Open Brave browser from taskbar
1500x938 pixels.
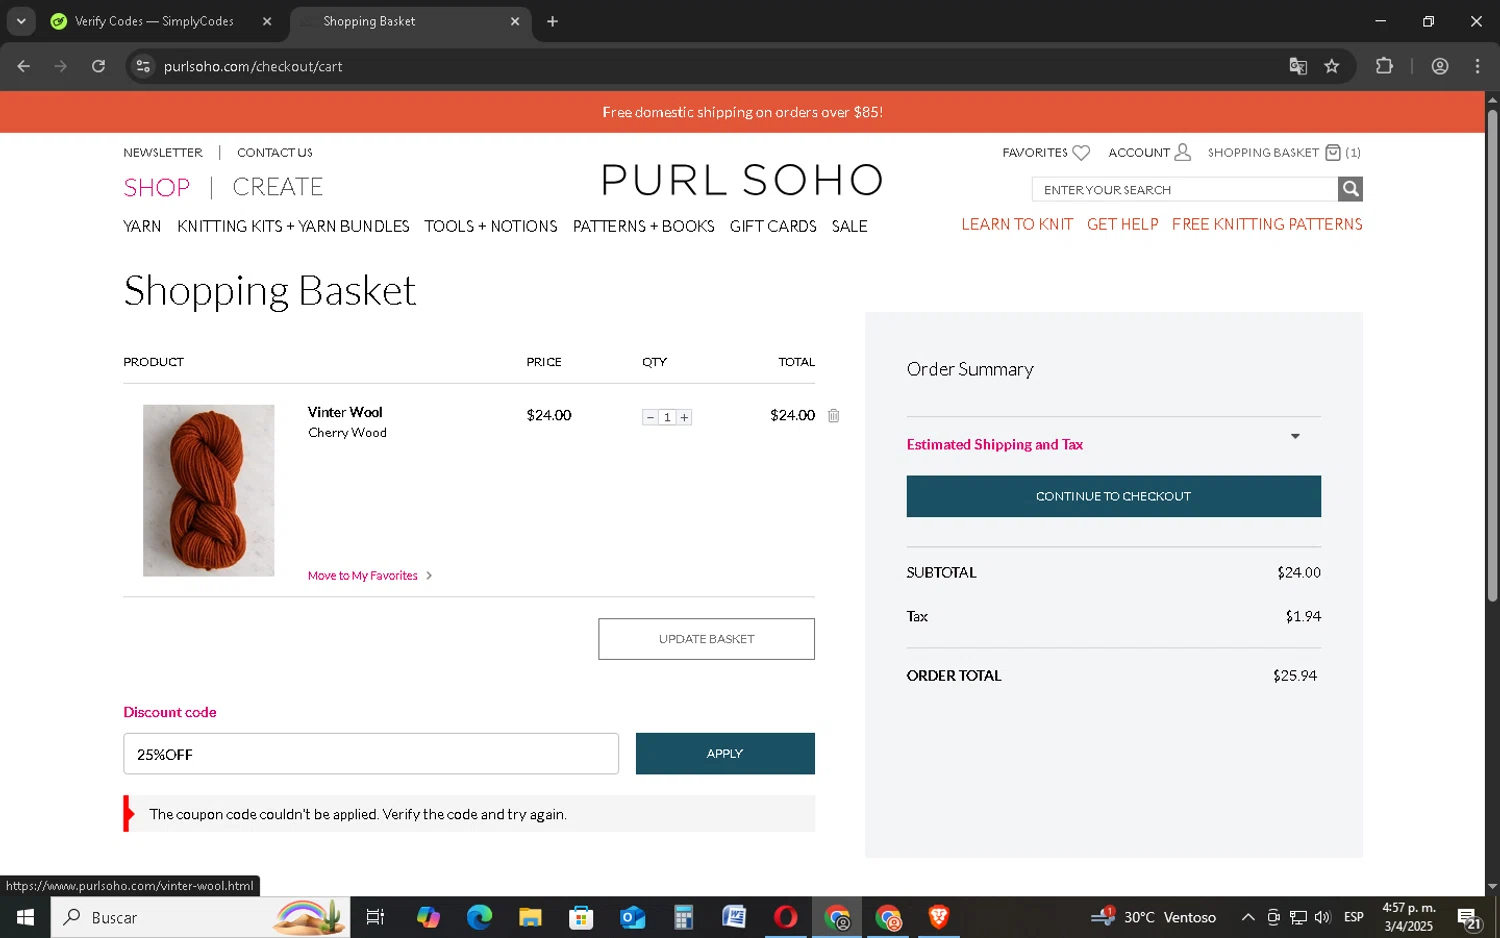pyautogui.click(x=938, y=917)
